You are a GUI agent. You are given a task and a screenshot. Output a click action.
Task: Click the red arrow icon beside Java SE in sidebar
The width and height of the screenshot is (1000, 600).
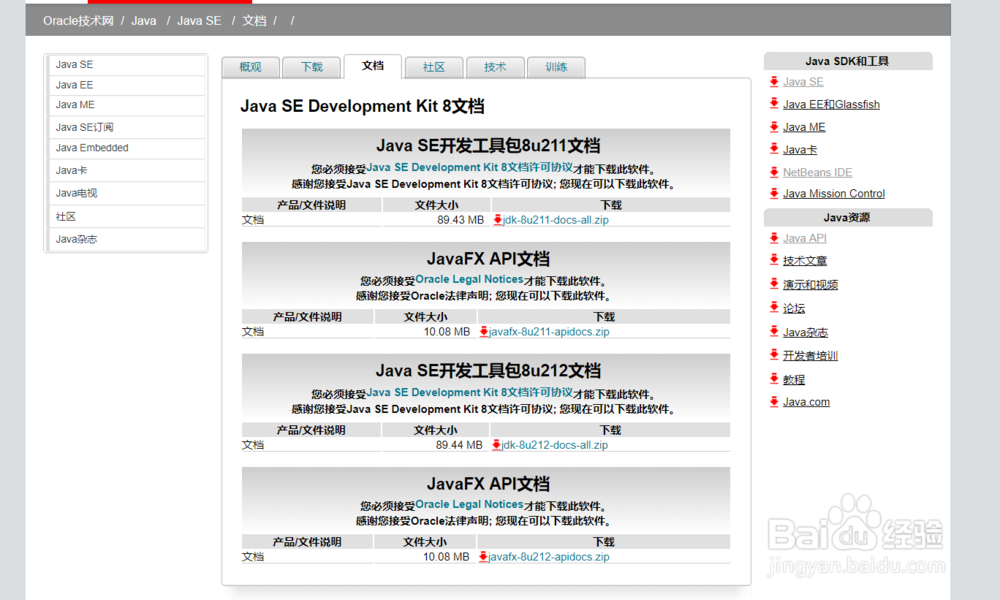pos(774,82)
